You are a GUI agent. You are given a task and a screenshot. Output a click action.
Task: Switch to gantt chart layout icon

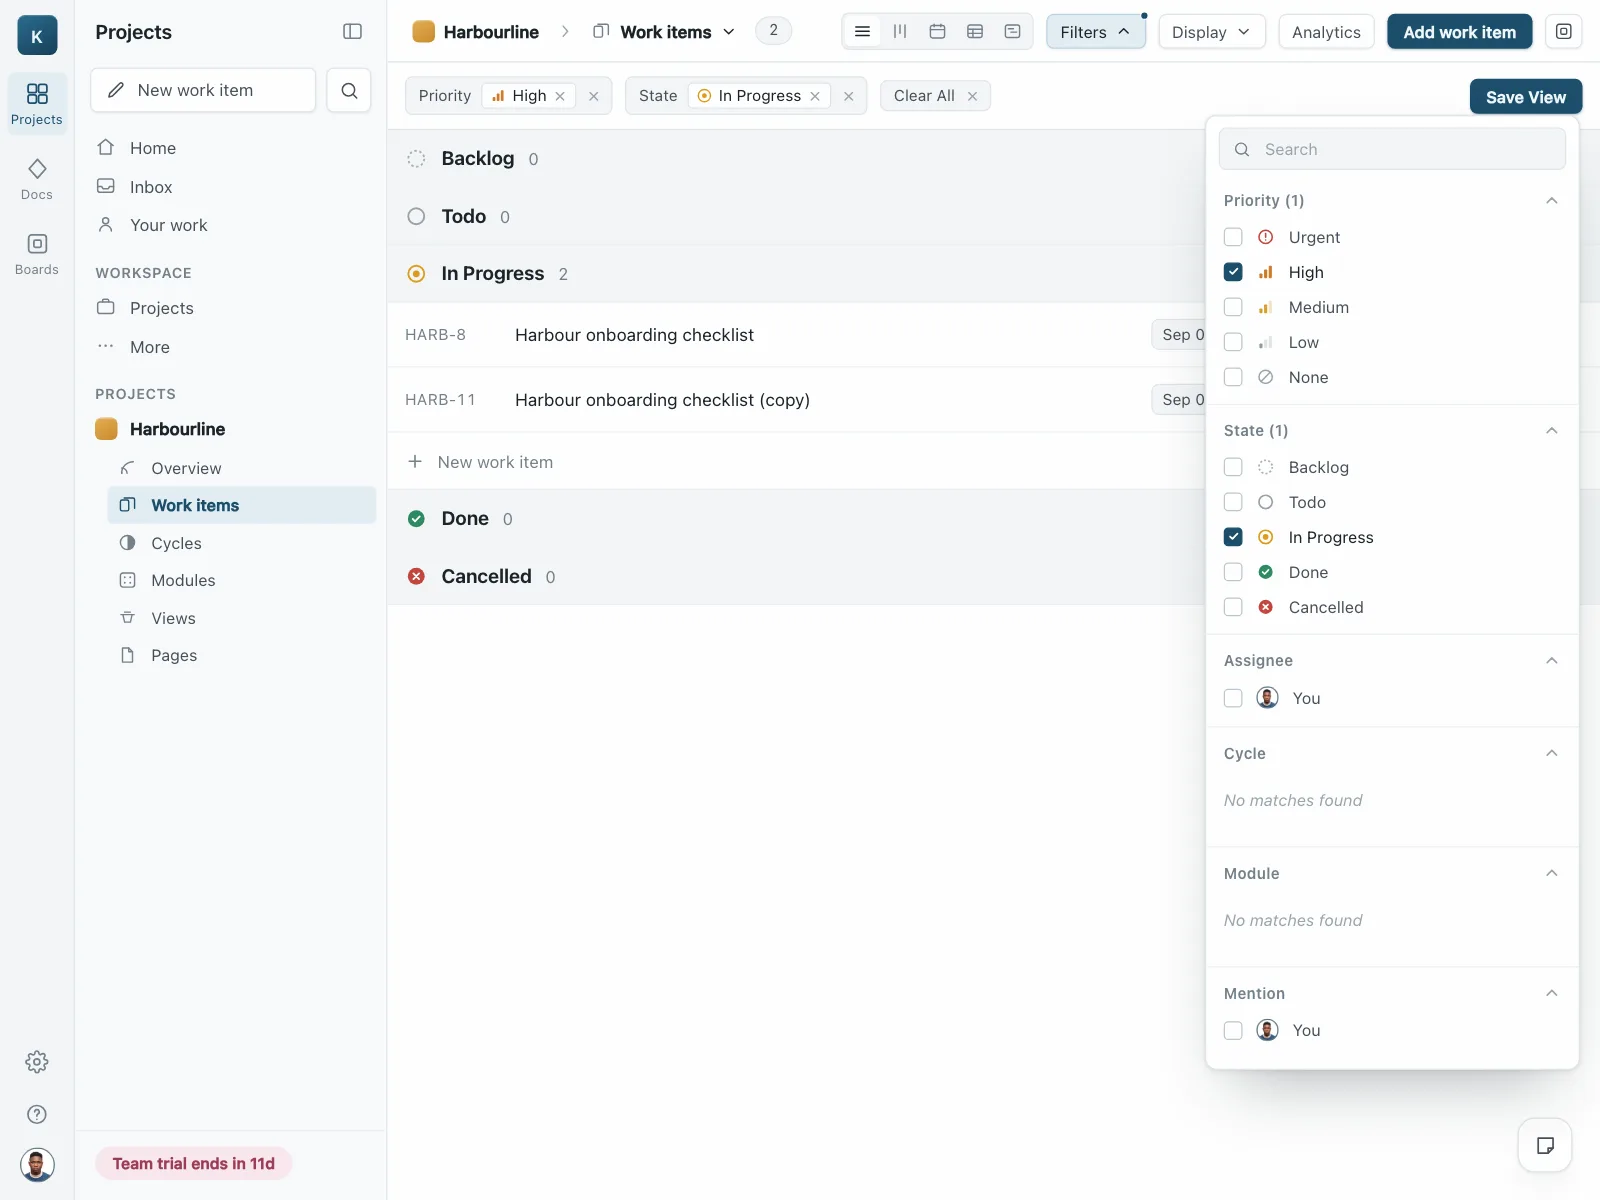[1012, 32]
